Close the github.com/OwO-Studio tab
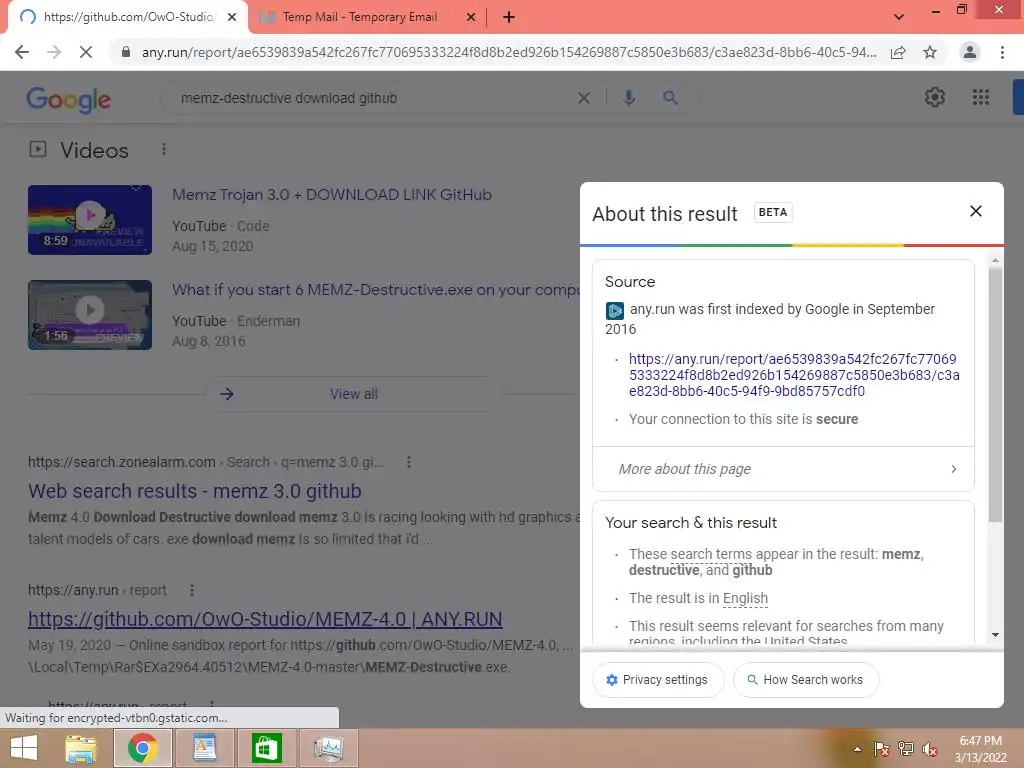Viewport: 1024px width, 768px height. [x=232, y=18]
